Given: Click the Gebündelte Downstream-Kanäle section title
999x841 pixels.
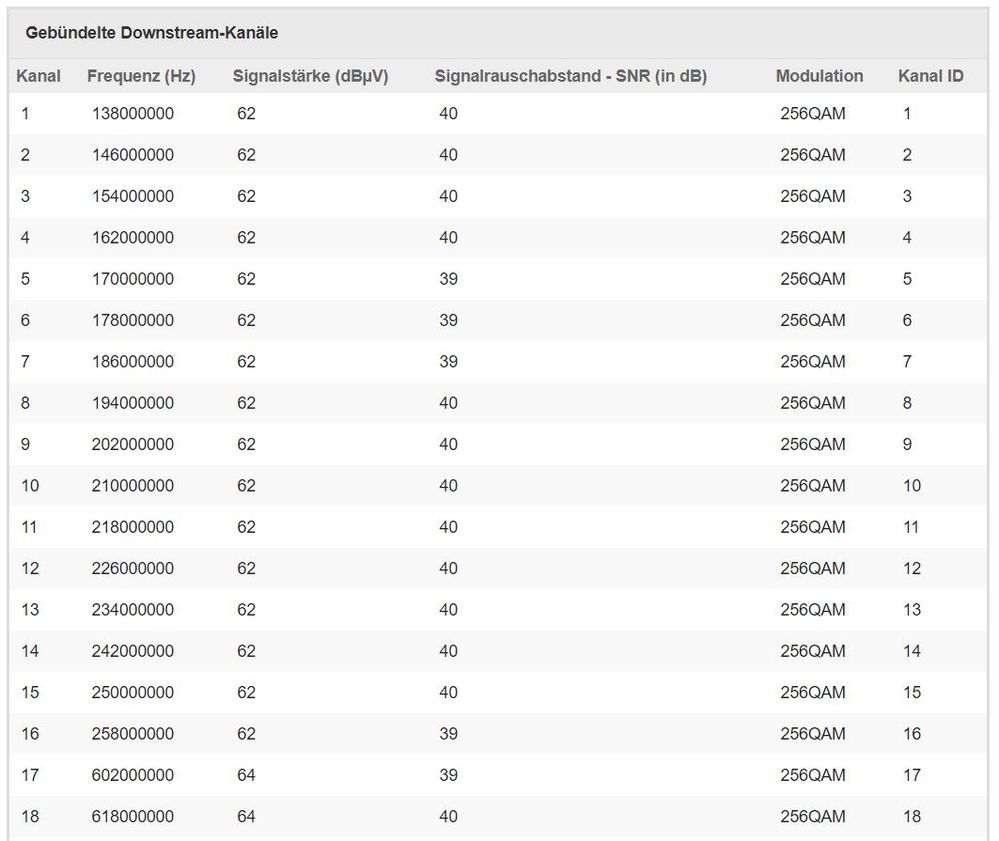Looking at the screenshot, I should coord(152,33).
